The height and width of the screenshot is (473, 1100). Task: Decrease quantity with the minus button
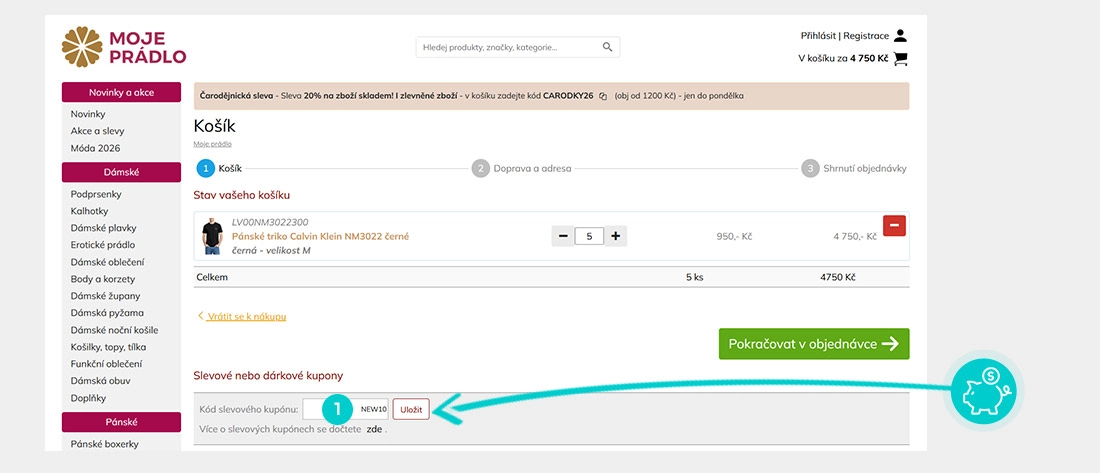[x=563, y=236]
